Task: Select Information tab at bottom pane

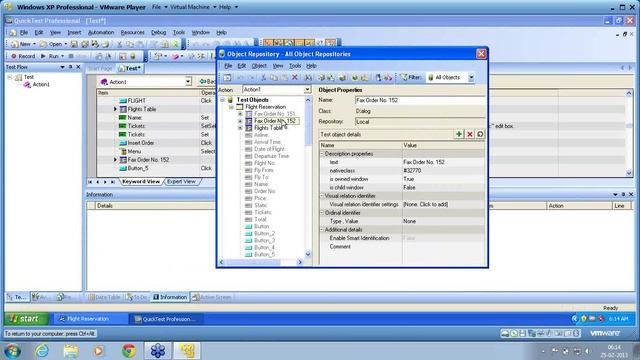Action: point(169,297)
